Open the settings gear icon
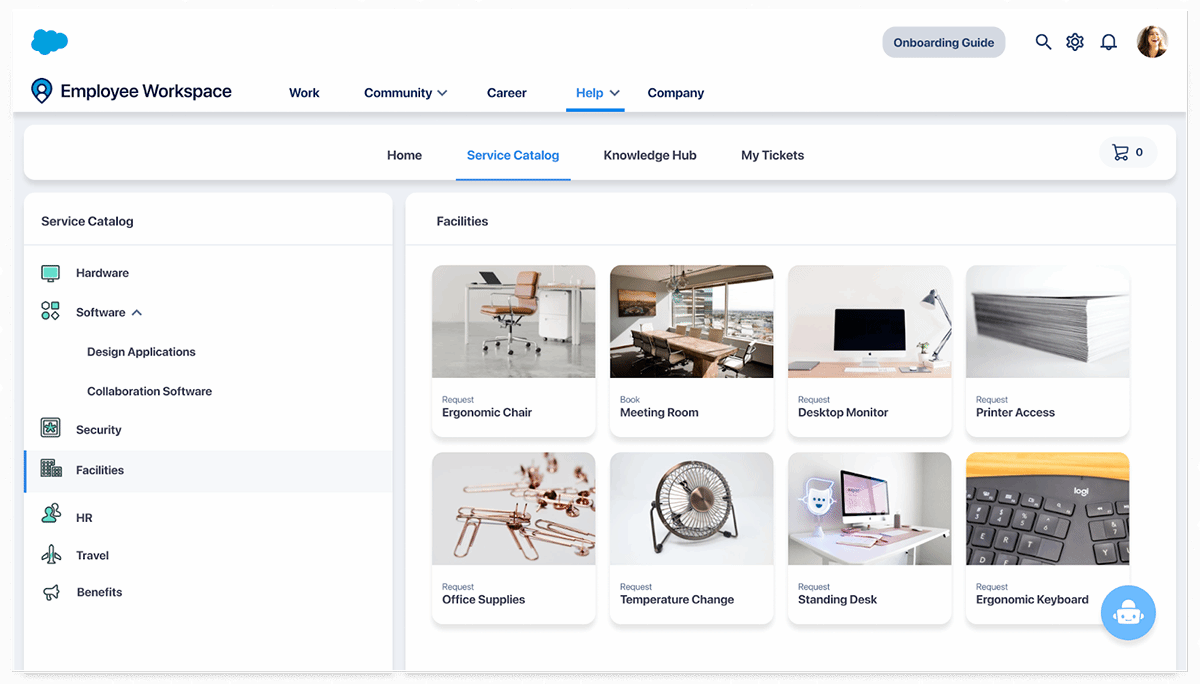1200x686 pixels. (1075, 42)
